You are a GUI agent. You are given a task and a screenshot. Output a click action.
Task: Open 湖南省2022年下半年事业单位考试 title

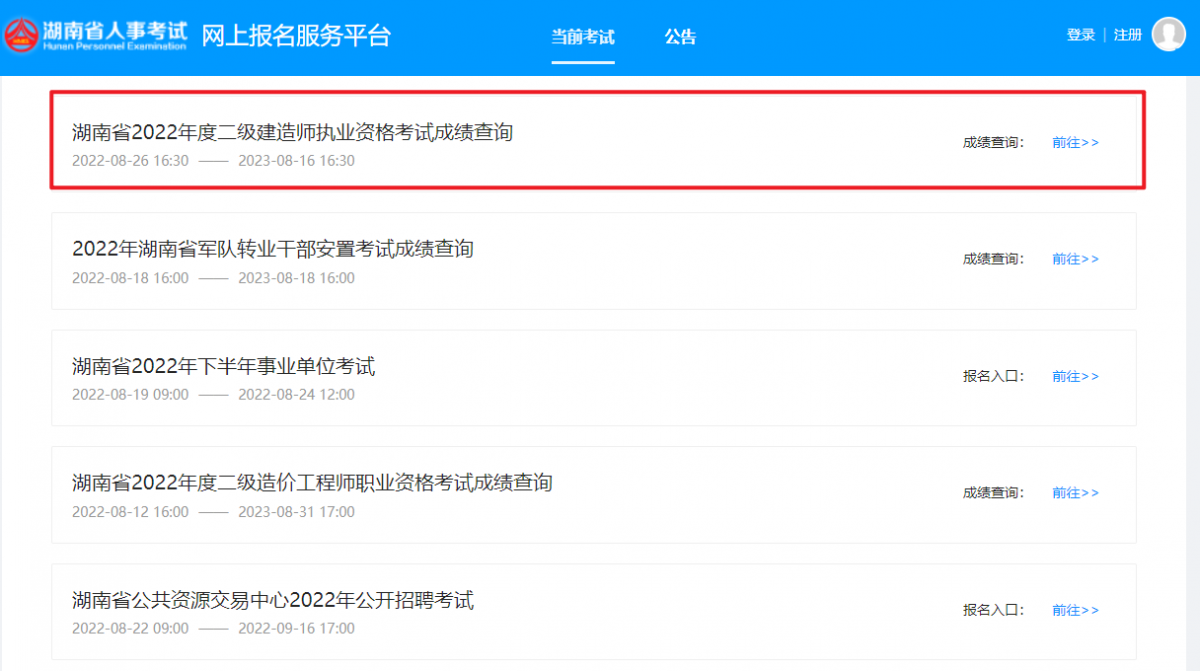coord(223,367)
